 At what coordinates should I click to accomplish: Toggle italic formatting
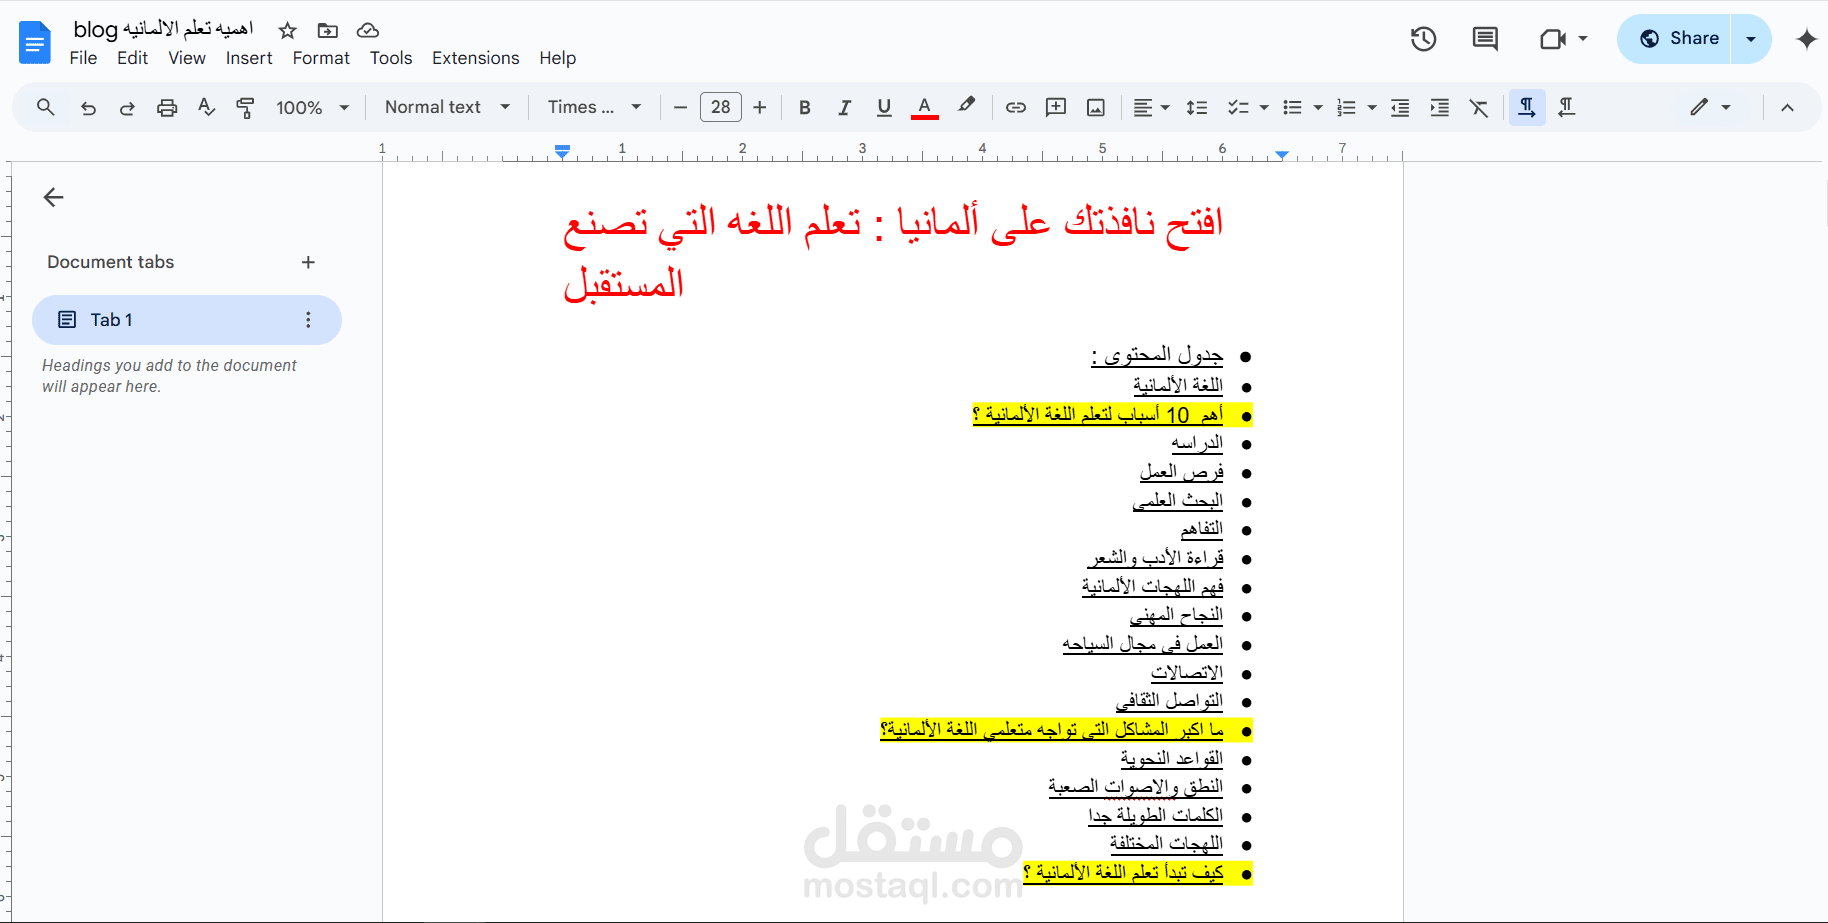[844, 107]
